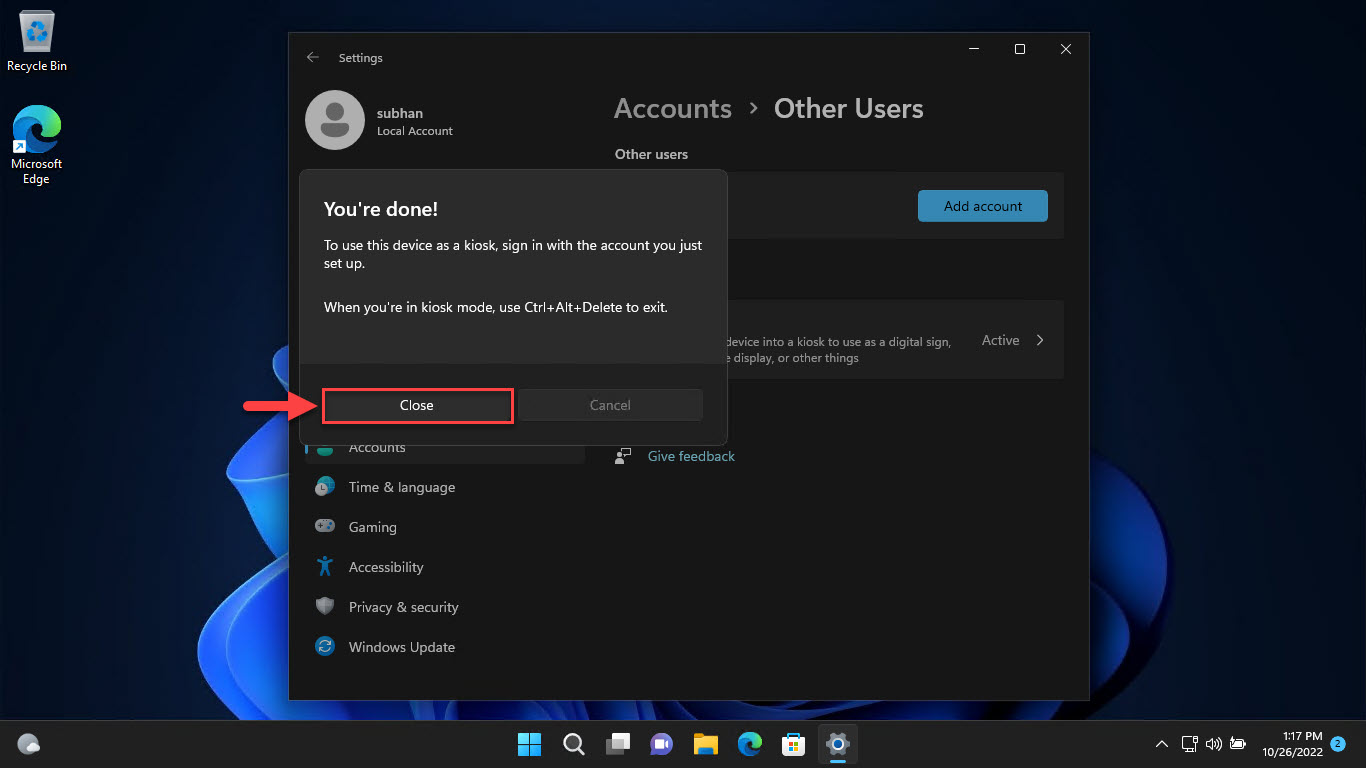Click the Give feedback icon
1366x768 pixels.
click(622, 455)
